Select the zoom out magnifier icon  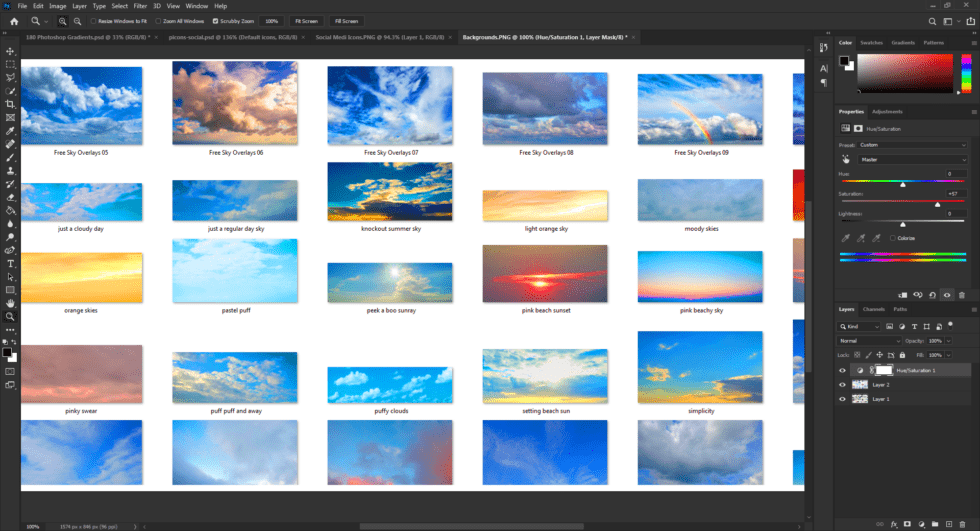[x=77, y=20]
